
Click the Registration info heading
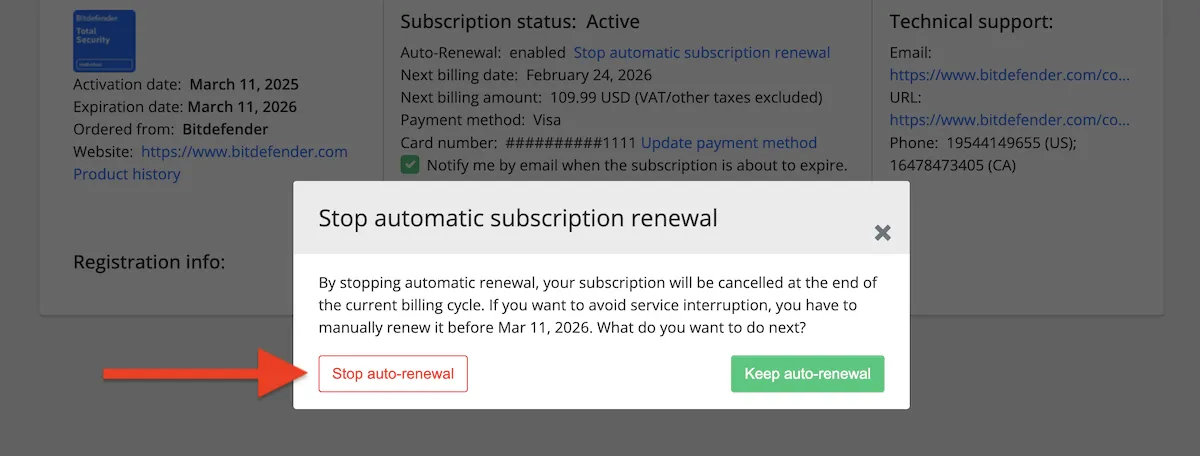pyautogui.click(x=149, y=262)
